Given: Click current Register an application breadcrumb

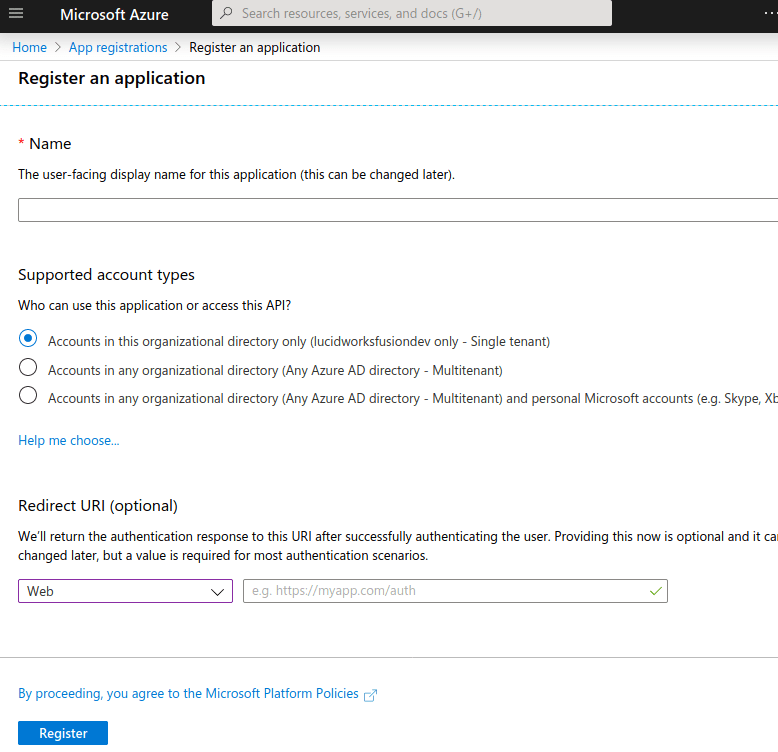Looking at the screenshot, I should coord(255,47).
